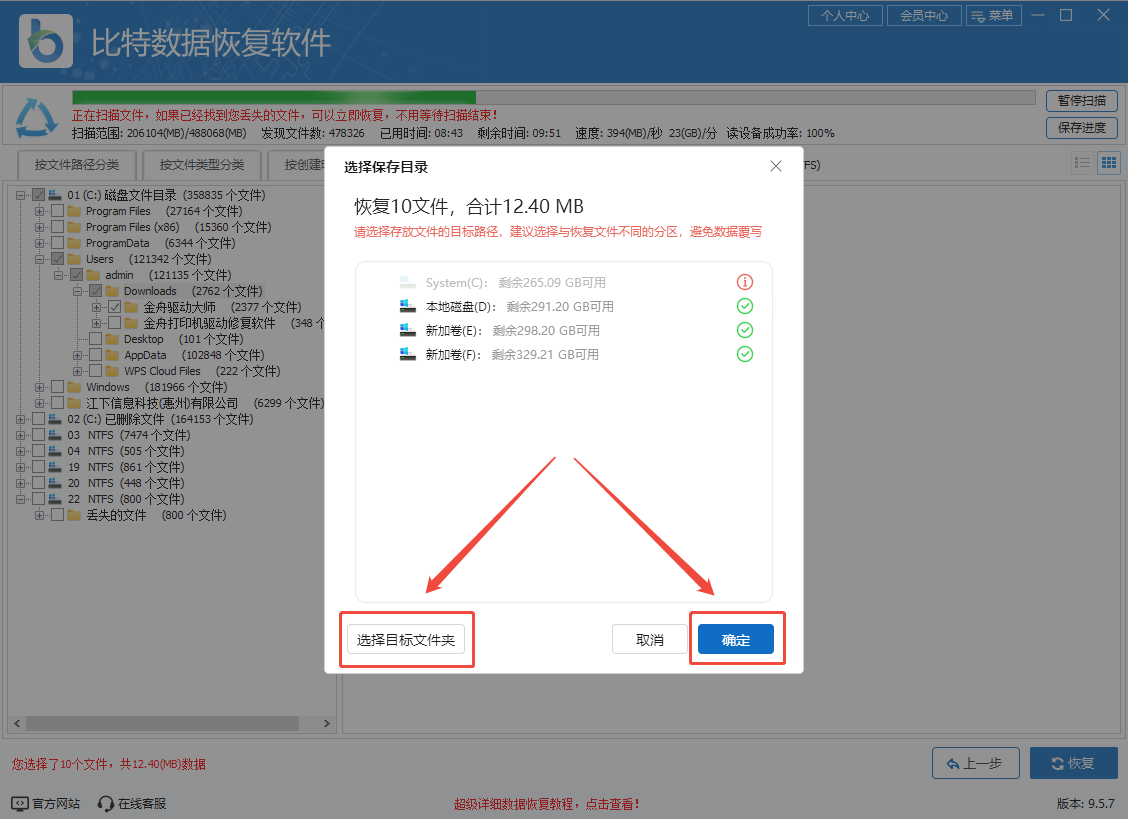
Task: Open the 菜单 menu
Action: click(x=993, y=15)
